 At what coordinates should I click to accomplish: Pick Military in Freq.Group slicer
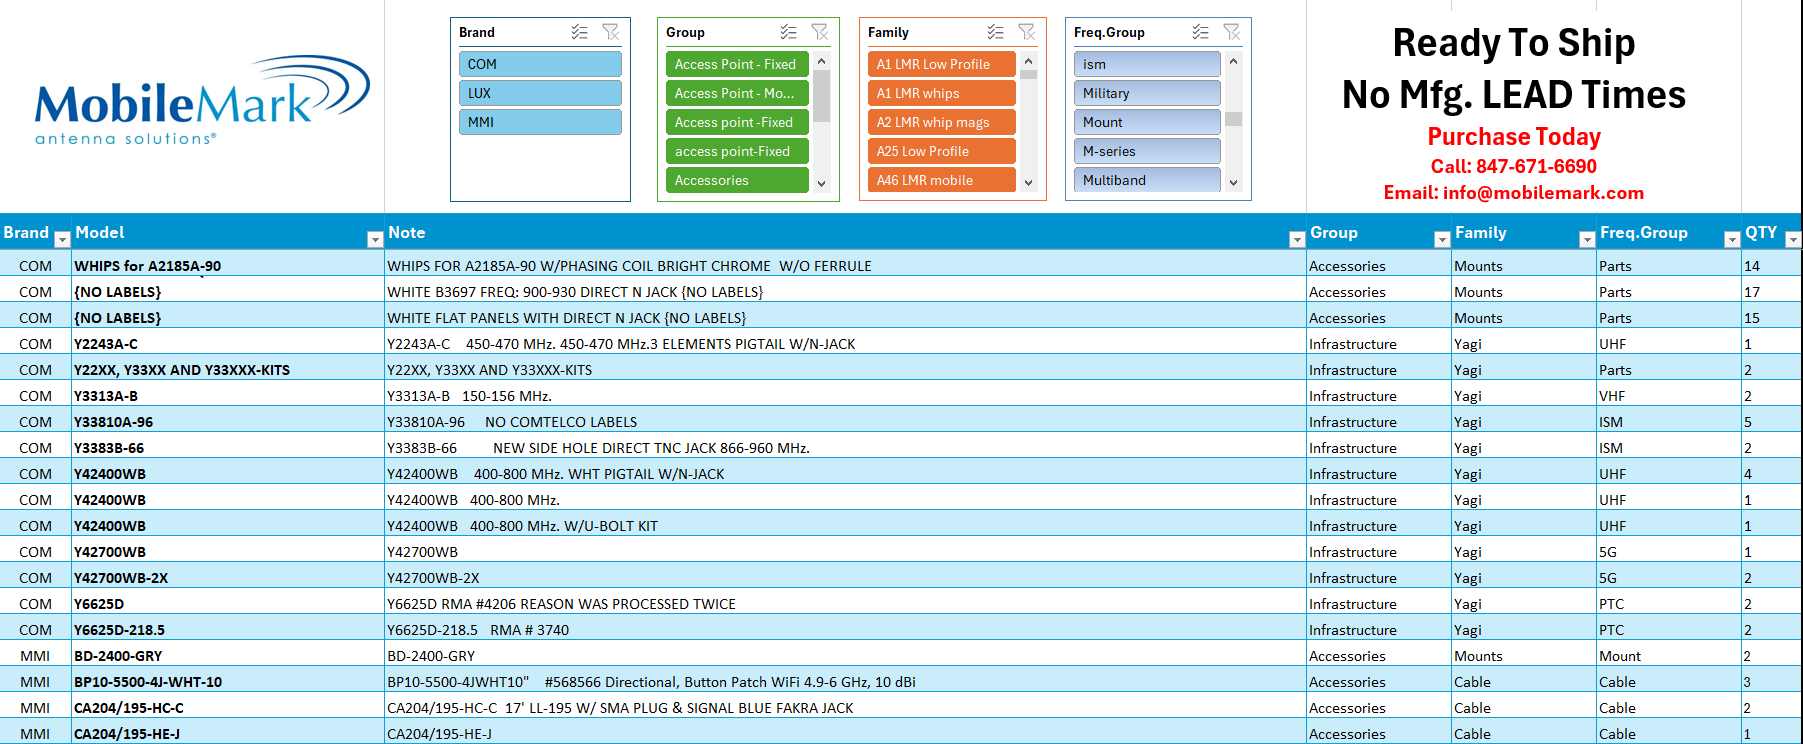(x=1146, y=93)
